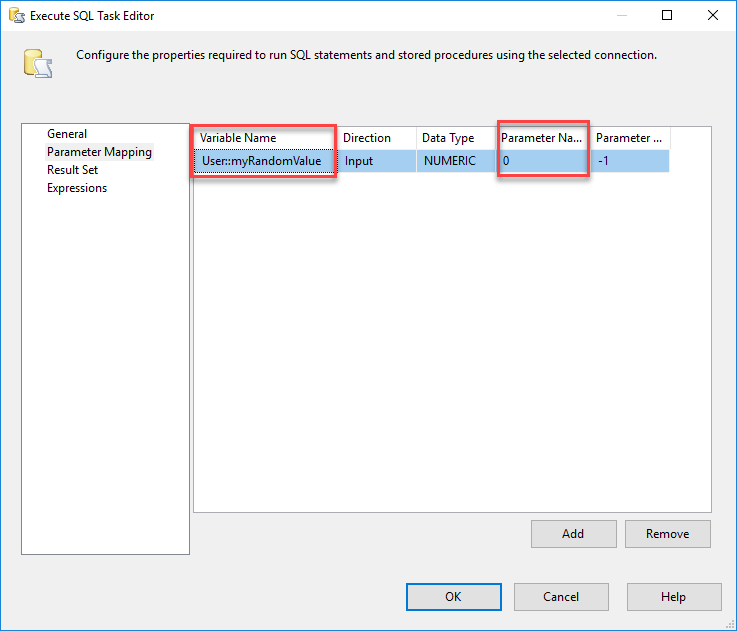Click the Parameter Size column header
This screenshot has width=737, height=631.
(x=629, y=138)
